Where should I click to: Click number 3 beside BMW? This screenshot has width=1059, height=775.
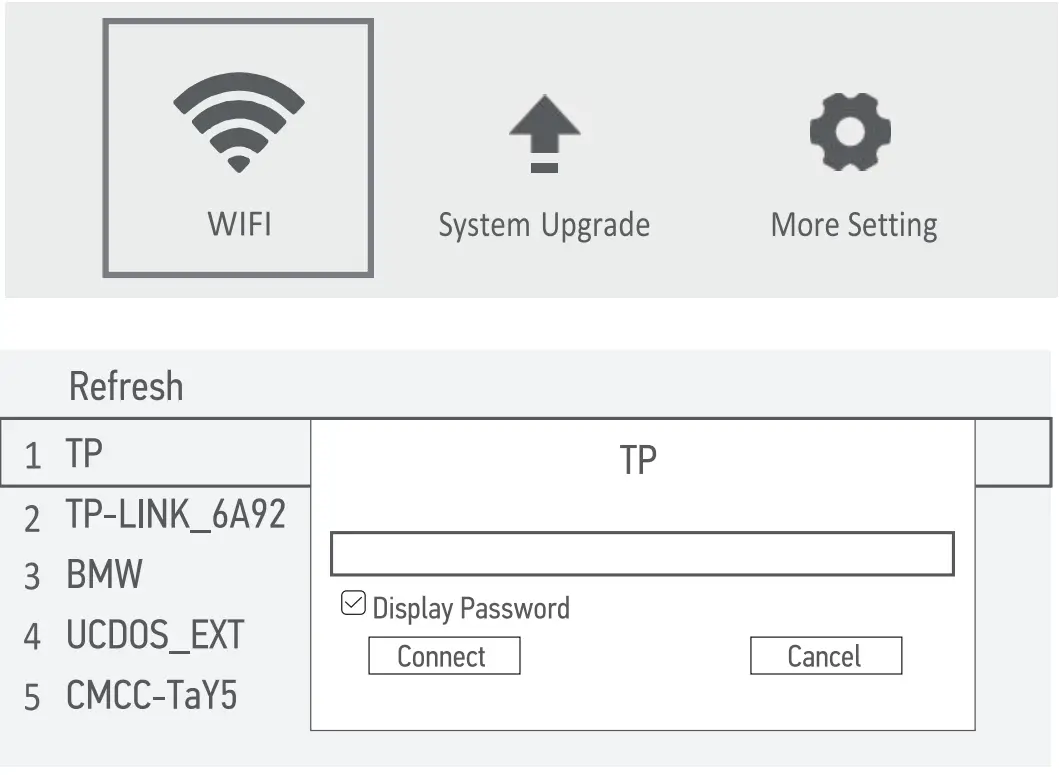coord(32,577)
